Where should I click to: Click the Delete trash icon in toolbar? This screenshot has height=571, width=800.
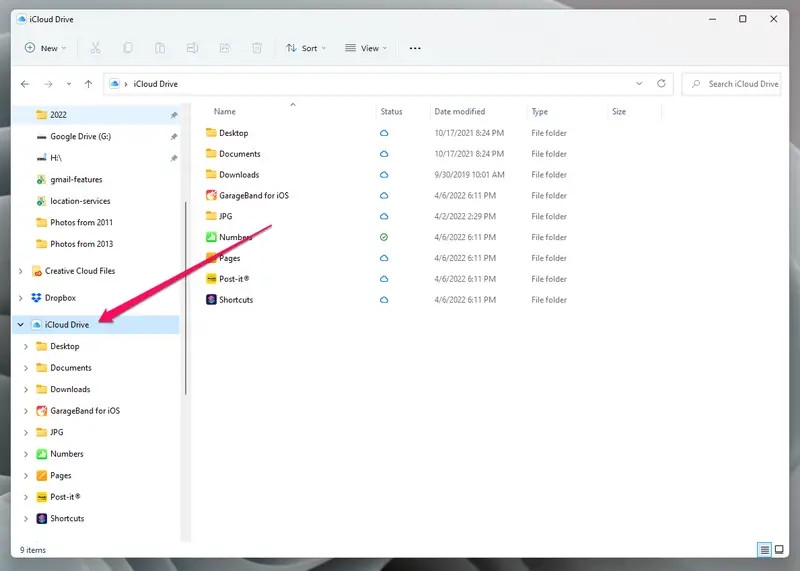[257, 48]
